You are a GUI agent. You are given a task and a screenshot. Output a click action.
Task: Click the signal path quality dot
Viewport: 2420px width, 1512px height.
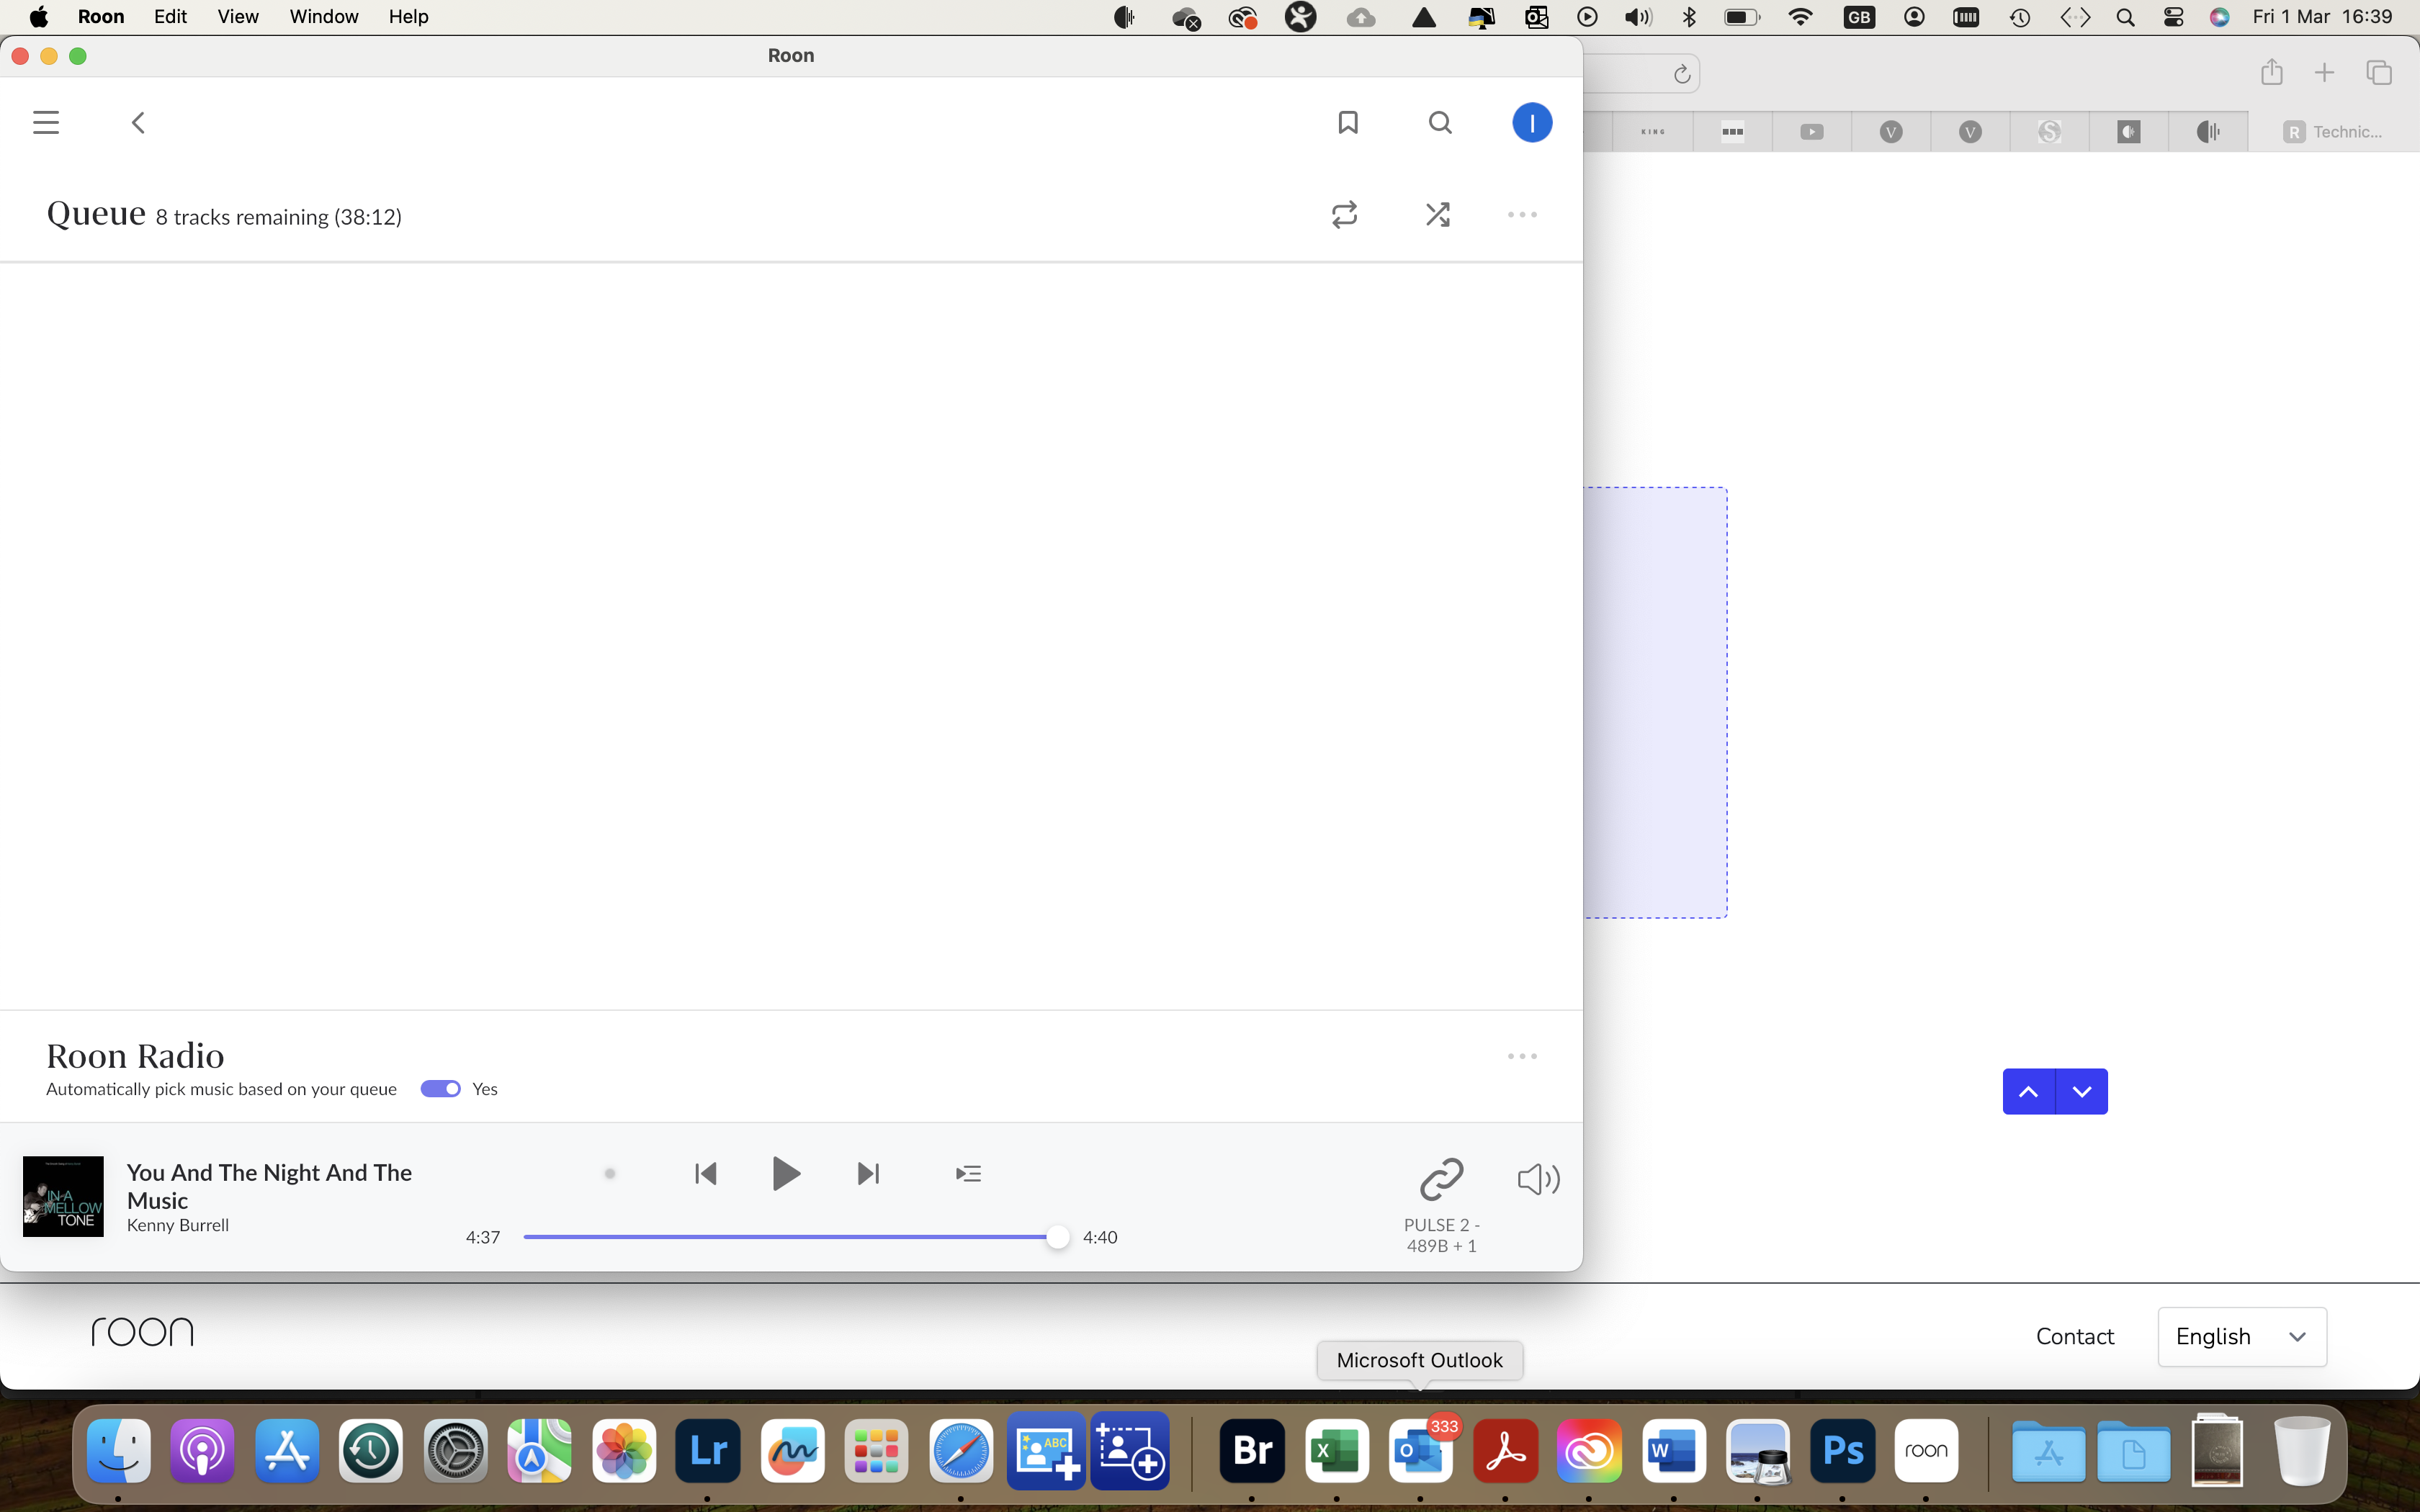point(610,1174)
